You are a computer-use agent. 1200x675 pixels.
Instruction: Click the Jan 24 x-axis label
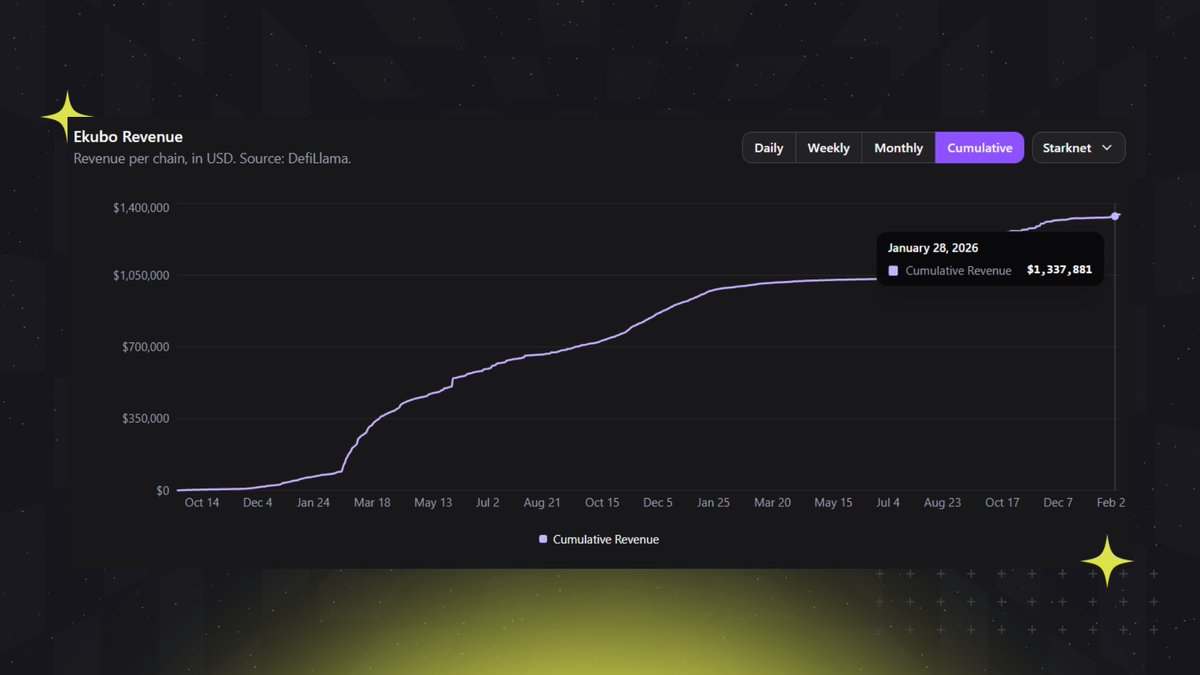pos(313,503)
